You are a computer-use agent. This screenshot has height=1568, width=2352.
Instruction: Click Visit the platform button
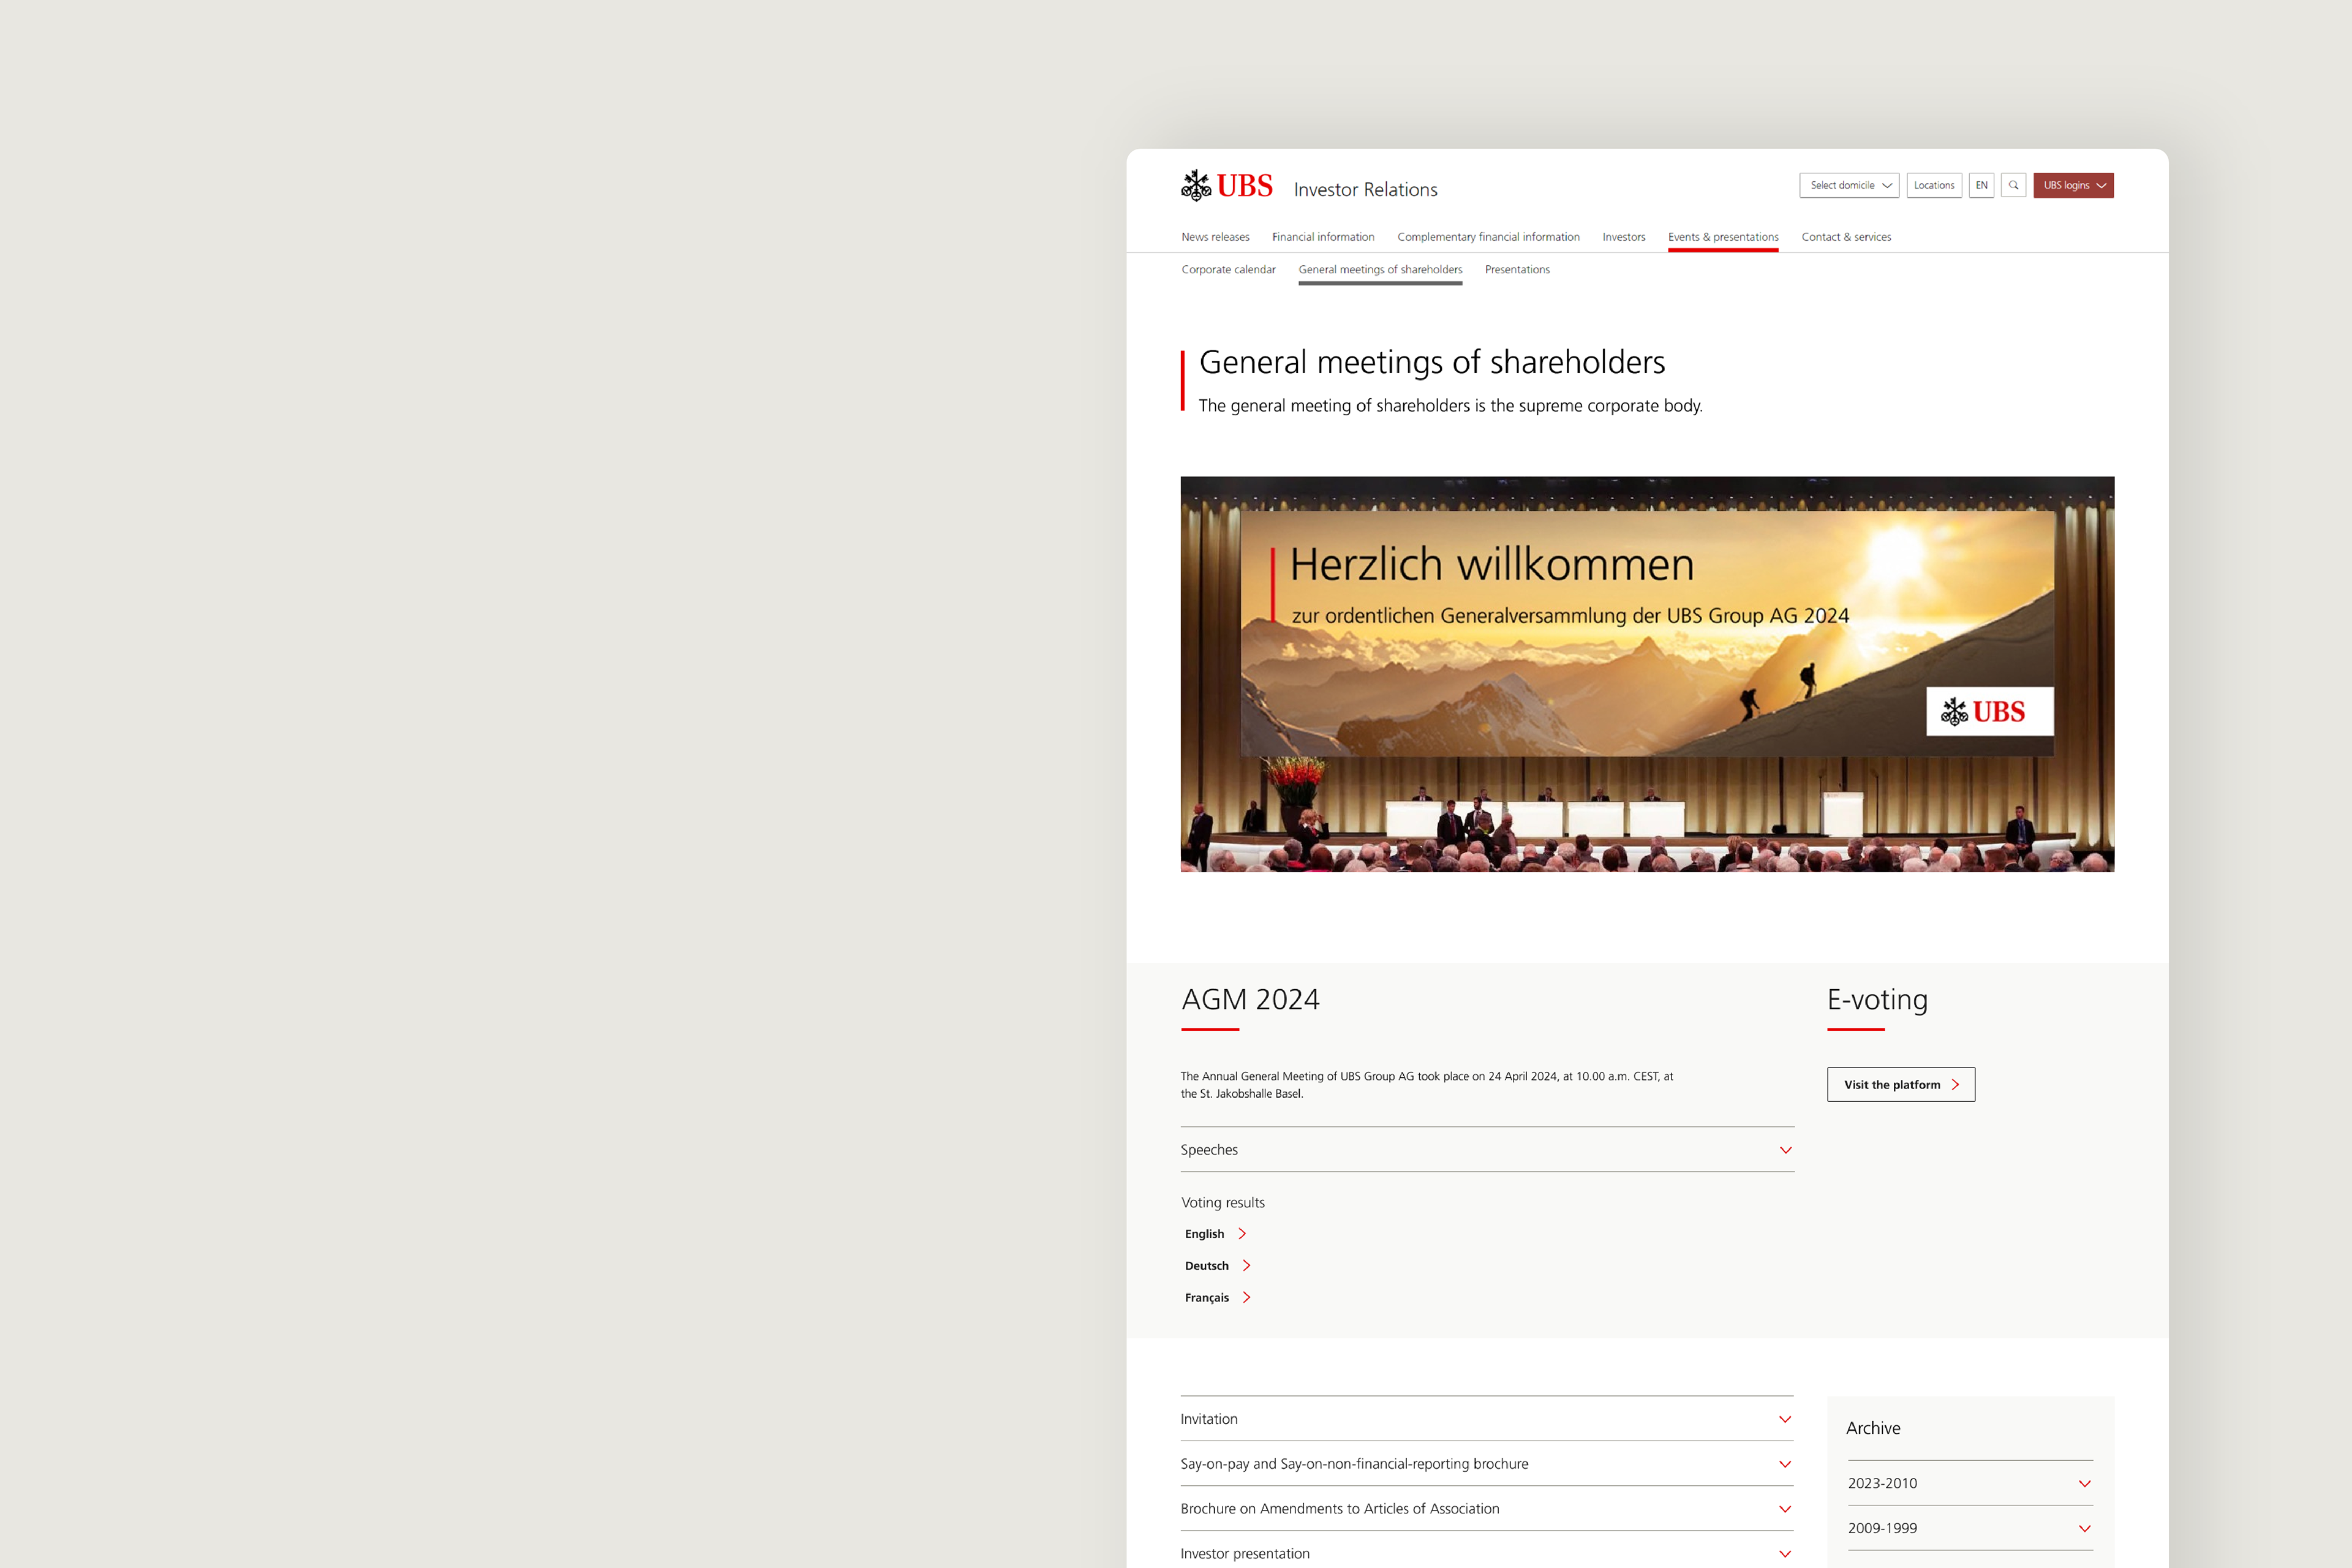click(1900, 1085)
